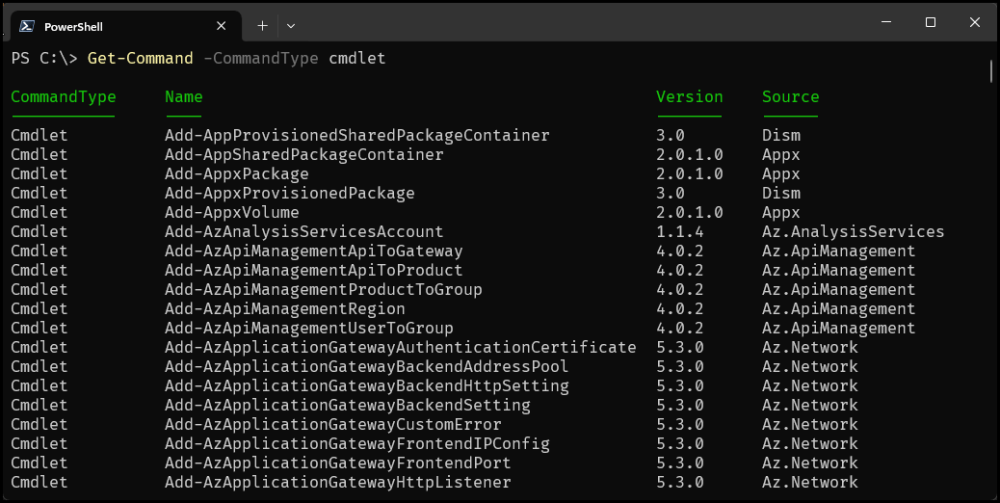1000x503 pixels.
Task: Click version 2.0.1.0 for Add-AppxPackage row
Action: click(x=689, y=174)
